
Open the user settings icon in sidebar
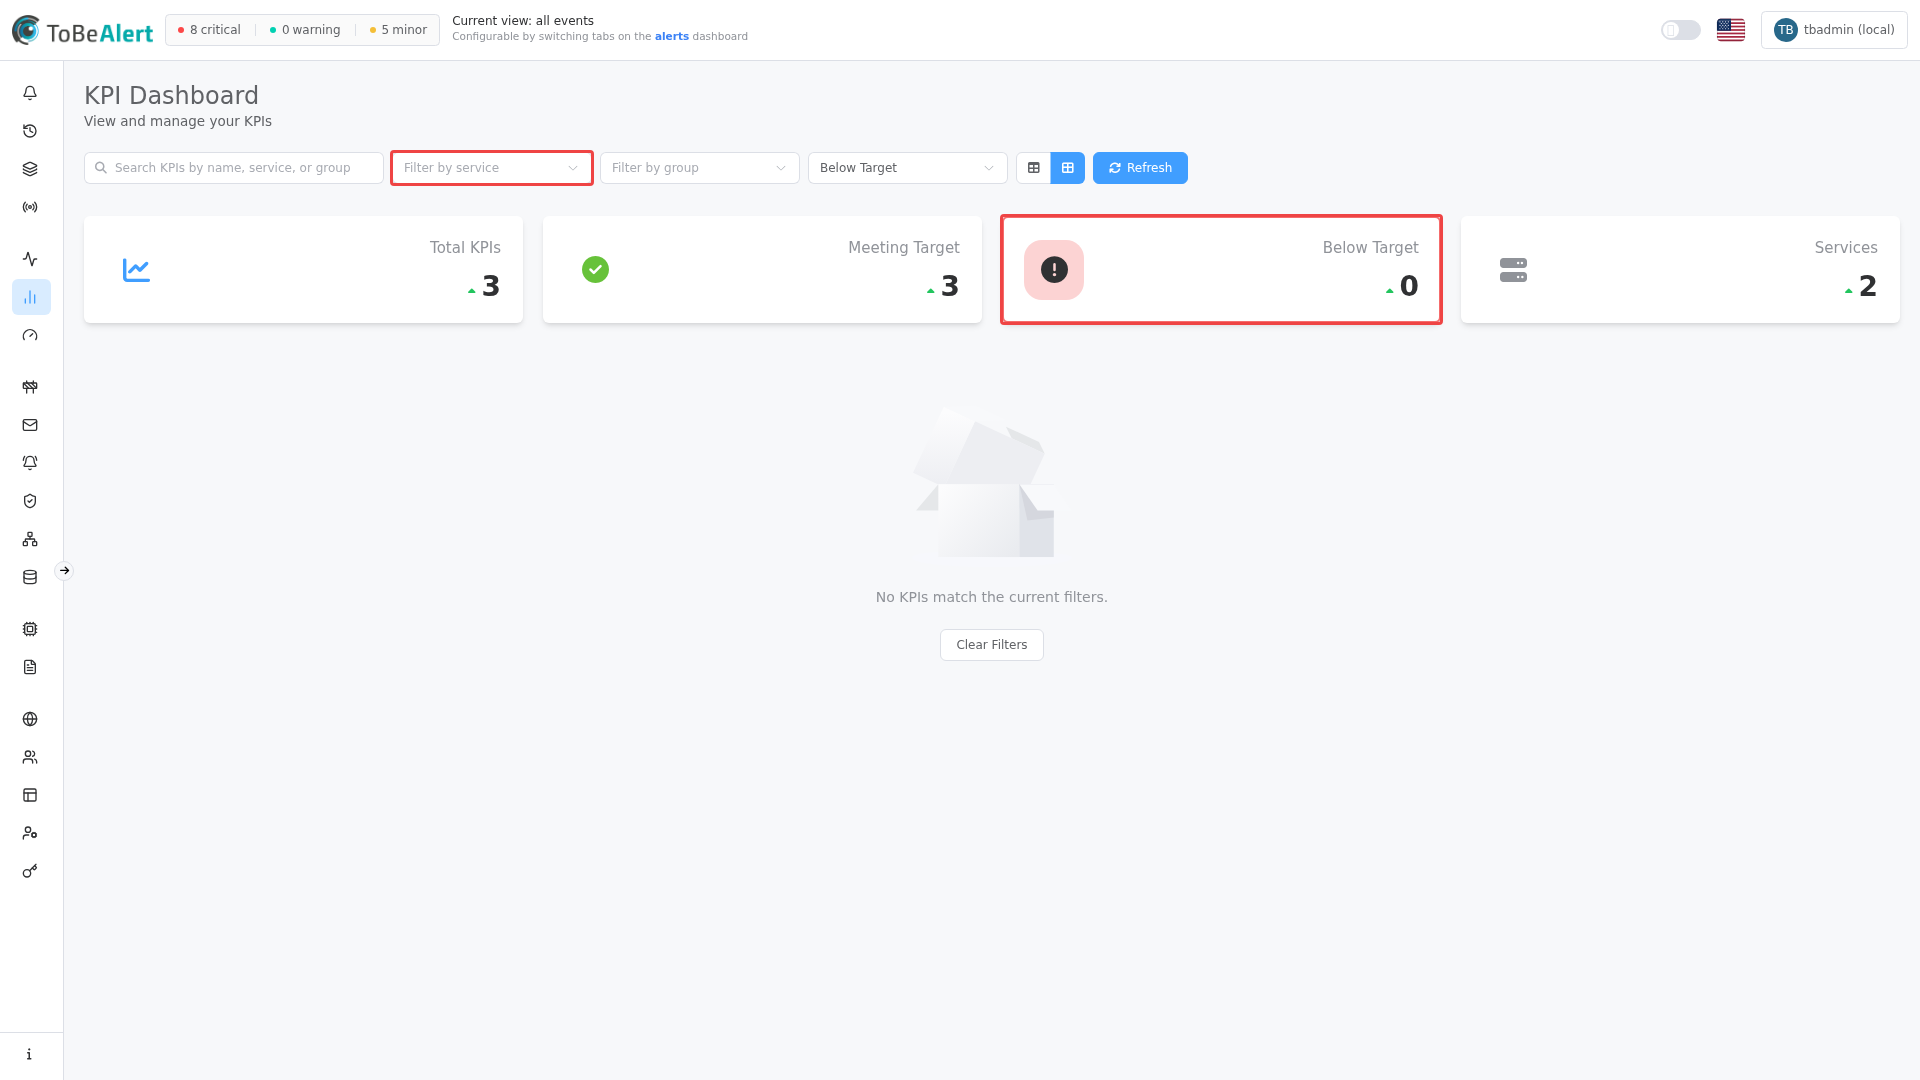coord(30,833)
